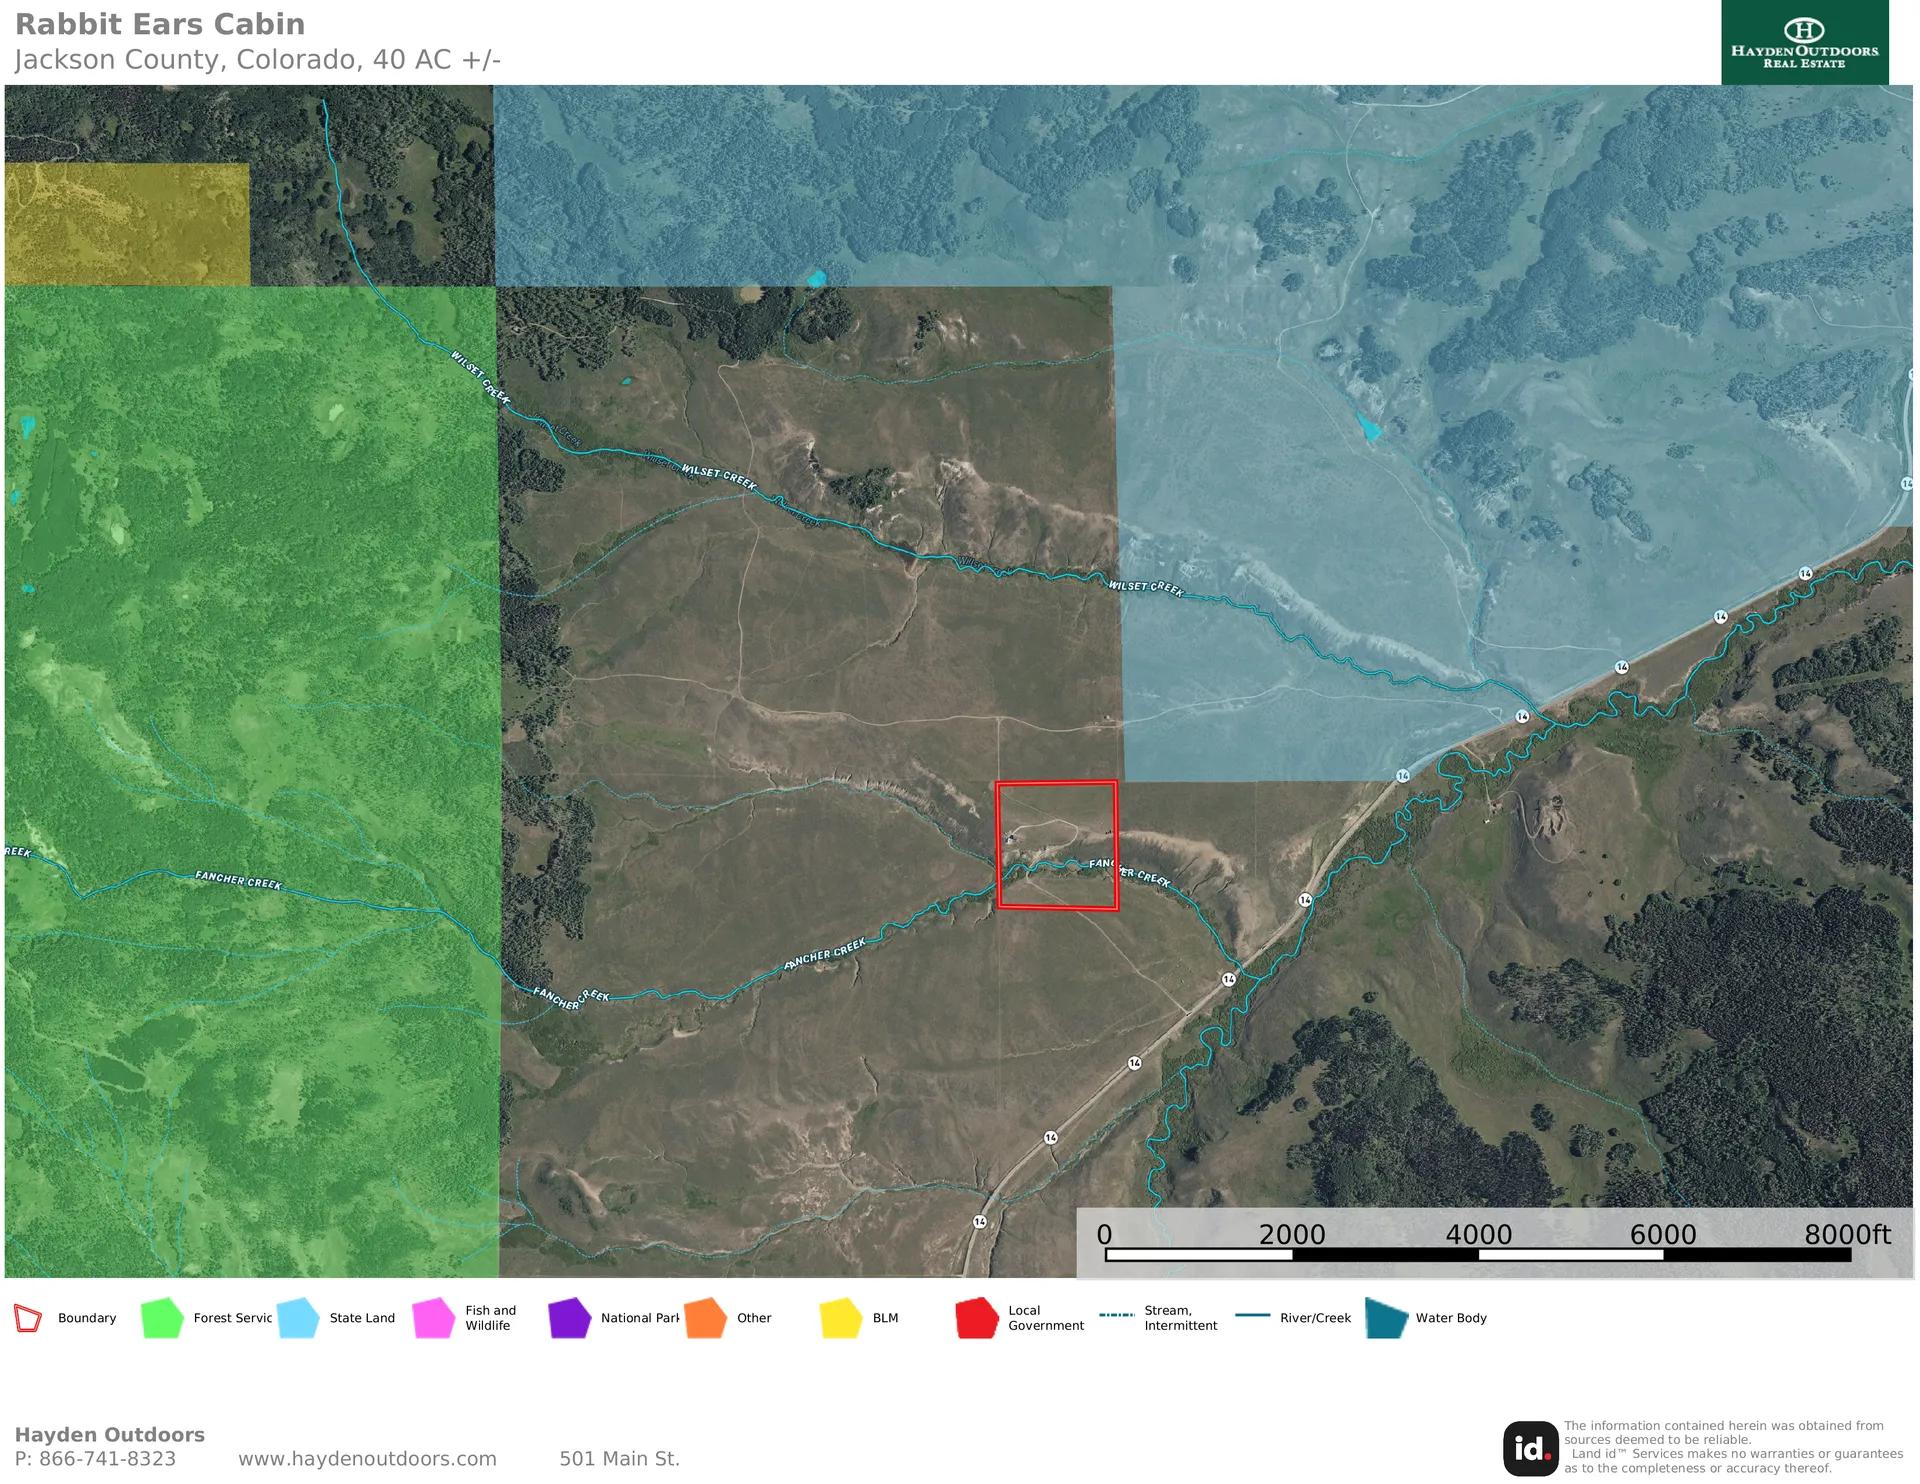Click the yellow BLM shaded area on map
The height and width of the screenshot is (1484, 1920).
(127, 224)
